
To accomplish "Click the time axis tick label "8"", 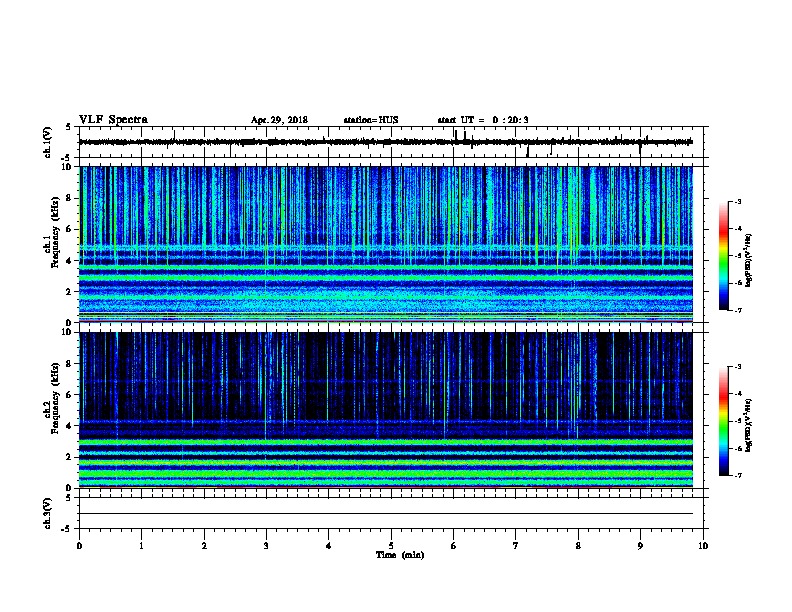I will tap(578, 546).
